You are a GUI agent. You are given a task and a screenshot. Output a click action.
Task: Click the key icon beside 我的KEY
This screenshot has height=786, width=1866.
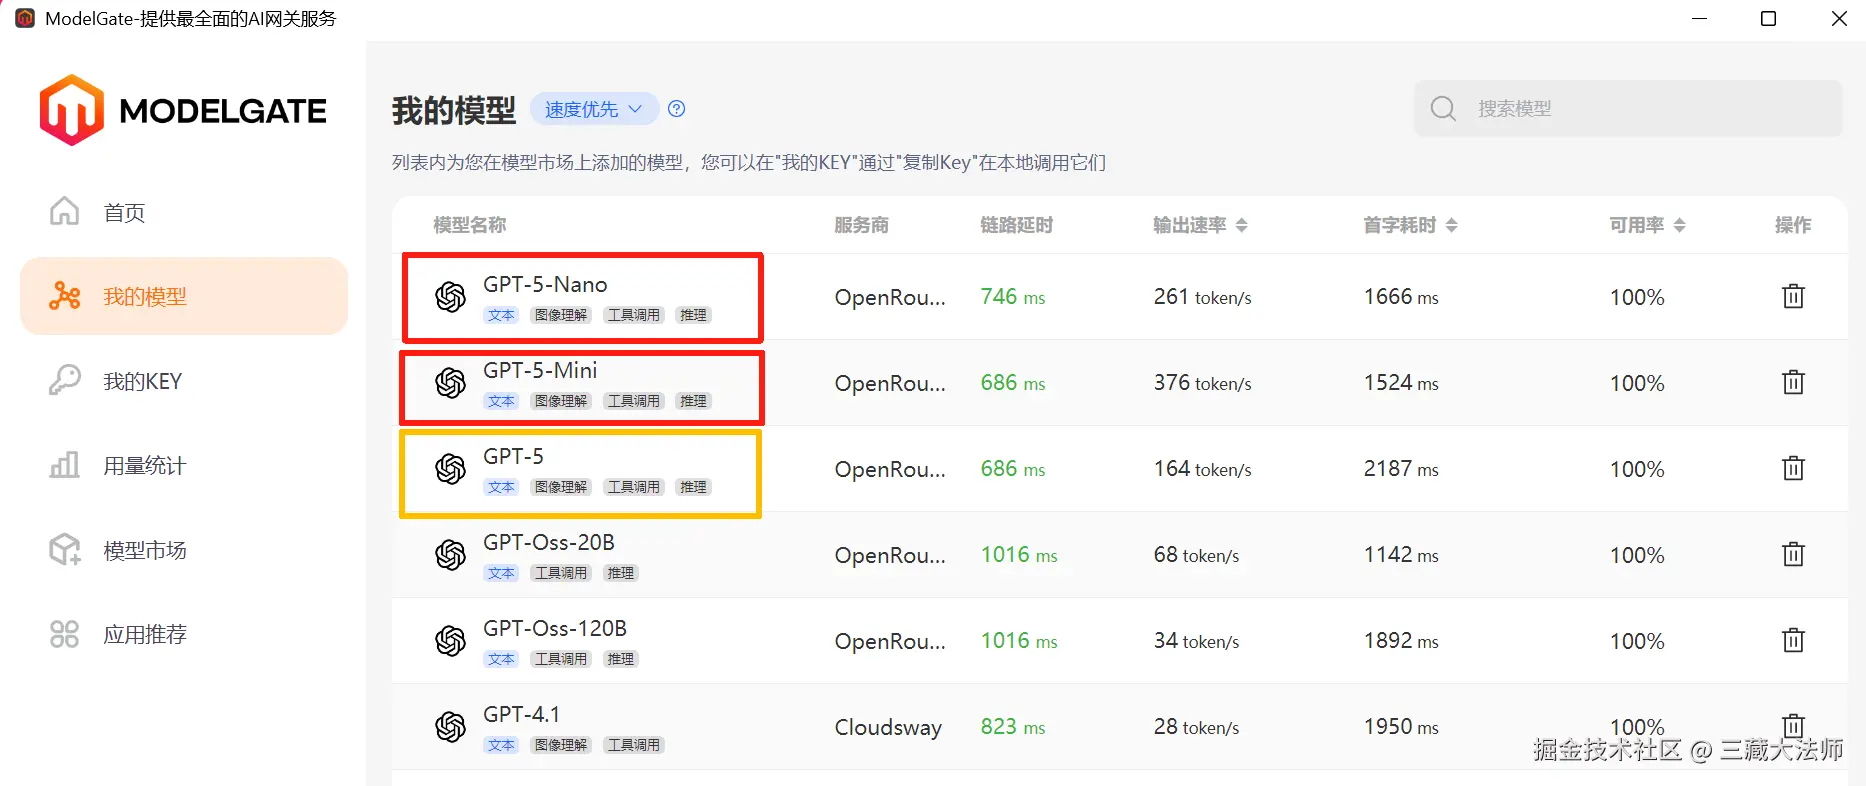64,380
